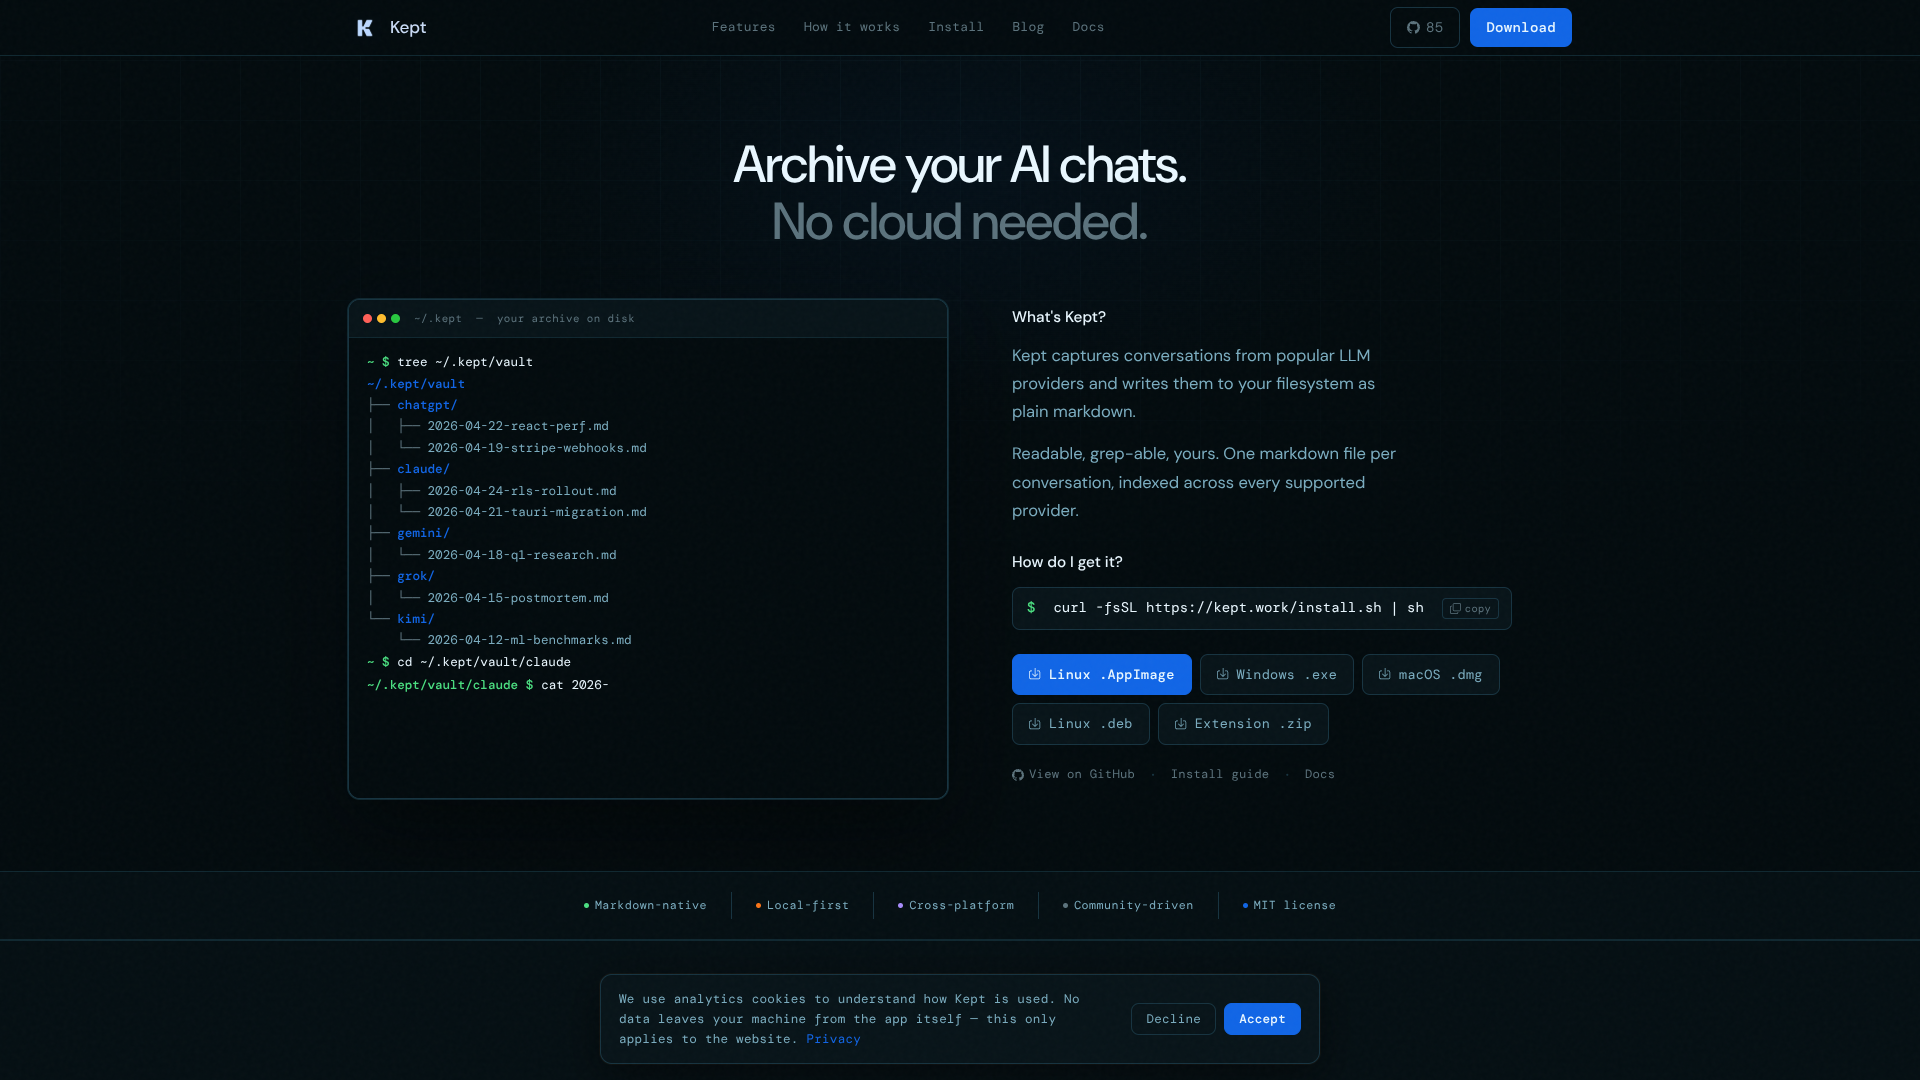
Task: Click the ~/.kept/vault path line in terminal
Action: [x=416, y=384]
